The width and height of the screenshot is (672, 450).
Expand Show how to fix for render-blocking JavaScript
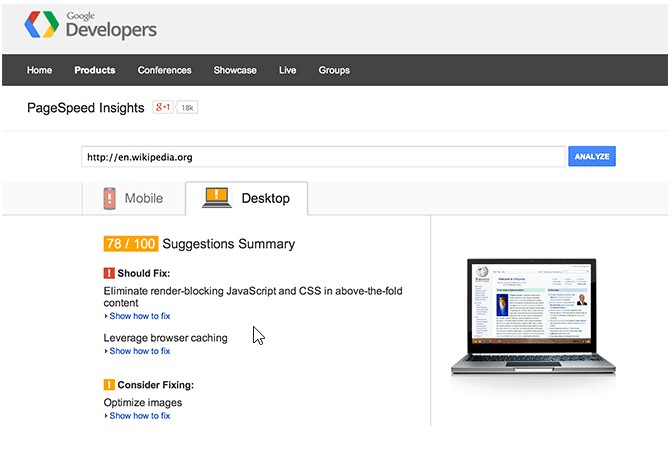tap(138, 316)
